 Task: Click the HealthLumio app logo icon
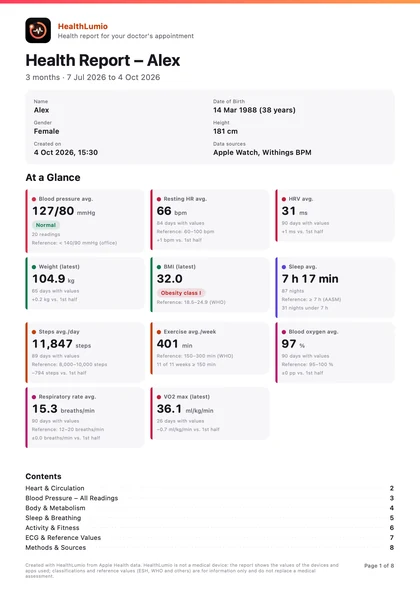[38, 30]
